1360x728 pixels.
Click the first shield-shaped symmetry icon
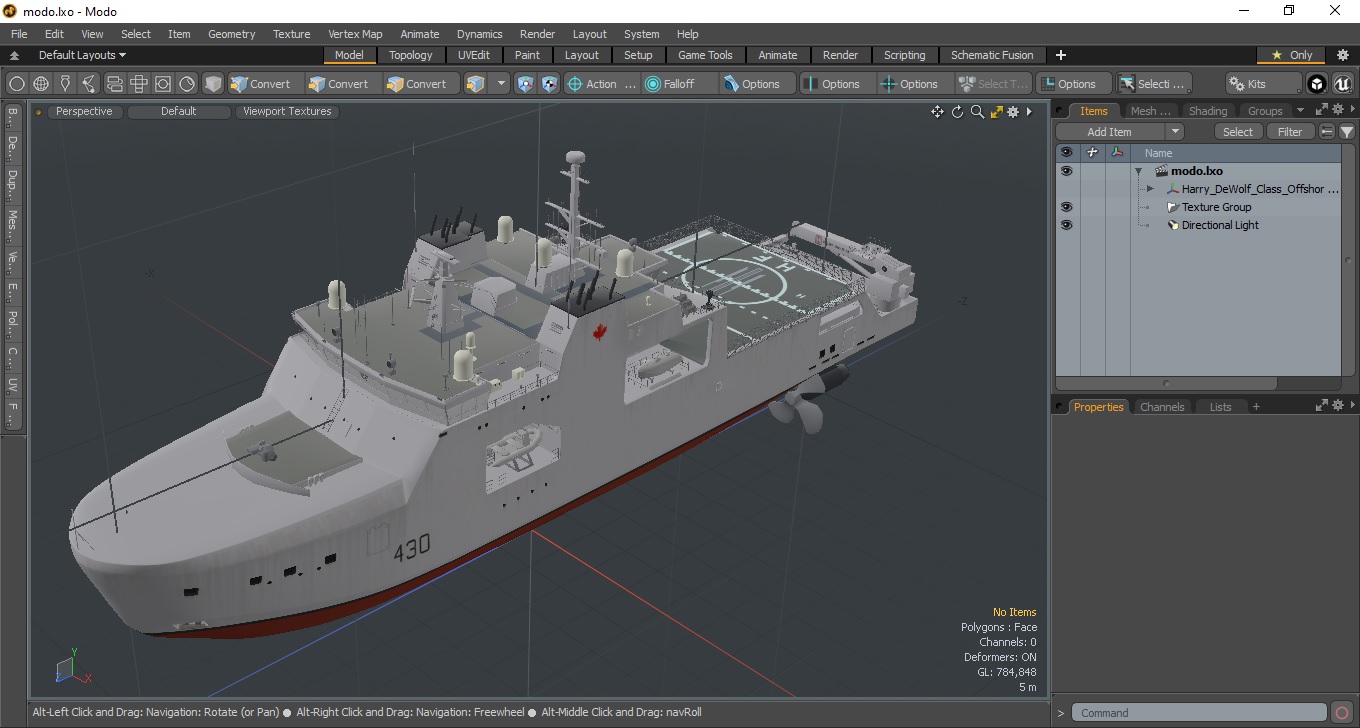(x=525, y=84)
